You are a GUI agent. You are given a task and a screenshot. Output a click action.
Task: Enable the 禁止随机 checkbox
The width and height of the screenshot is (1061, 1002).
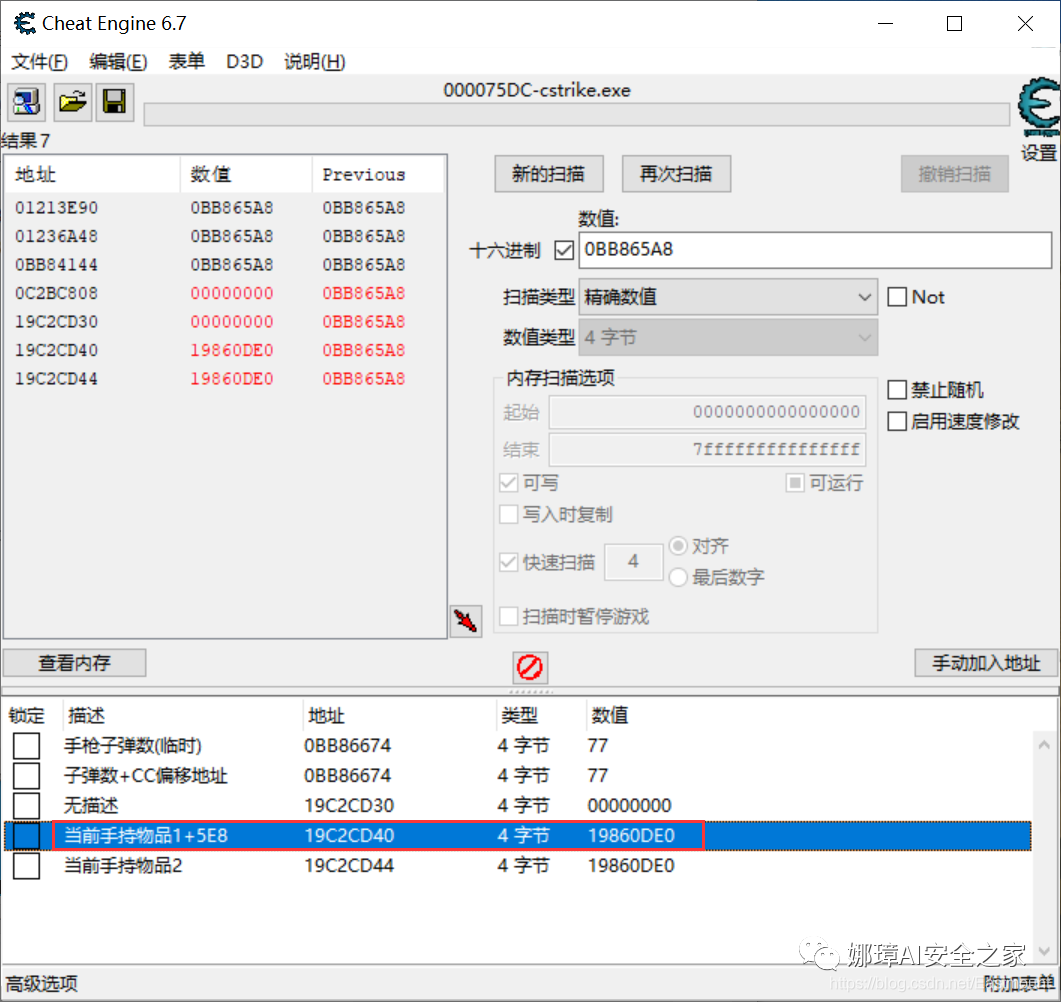897,390
